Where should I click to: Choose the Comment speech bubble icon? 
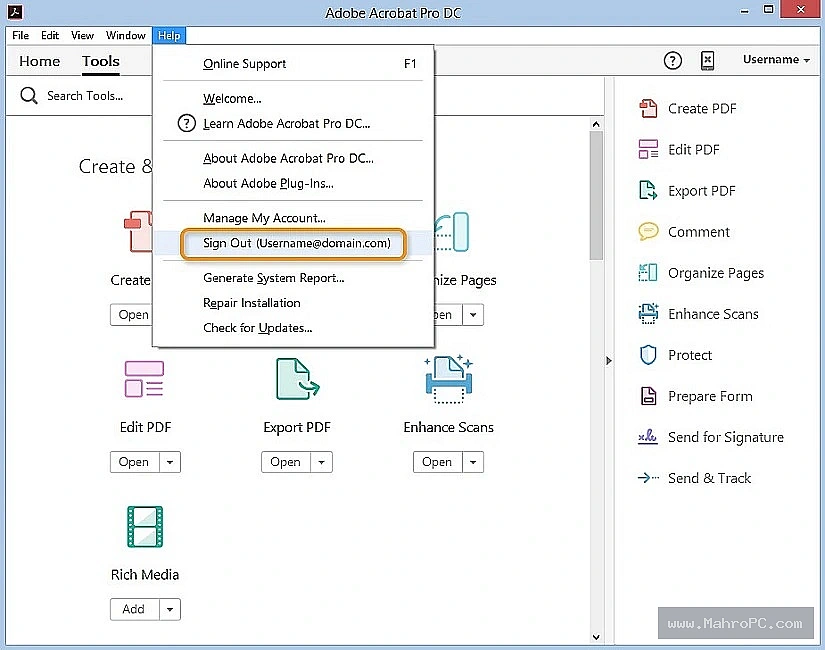648,232
